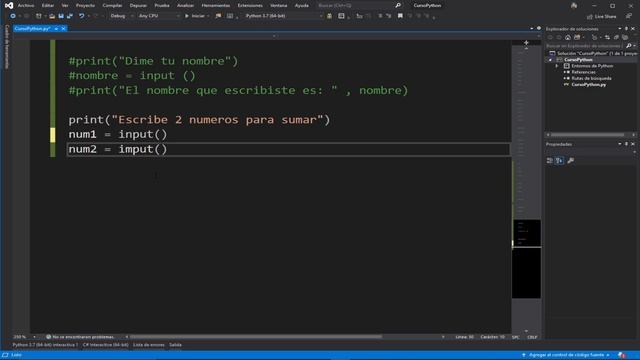This screenshot has width=640, height=360.
Task: Click the editor horizontal scrollbar
Action: pos(256,337)
